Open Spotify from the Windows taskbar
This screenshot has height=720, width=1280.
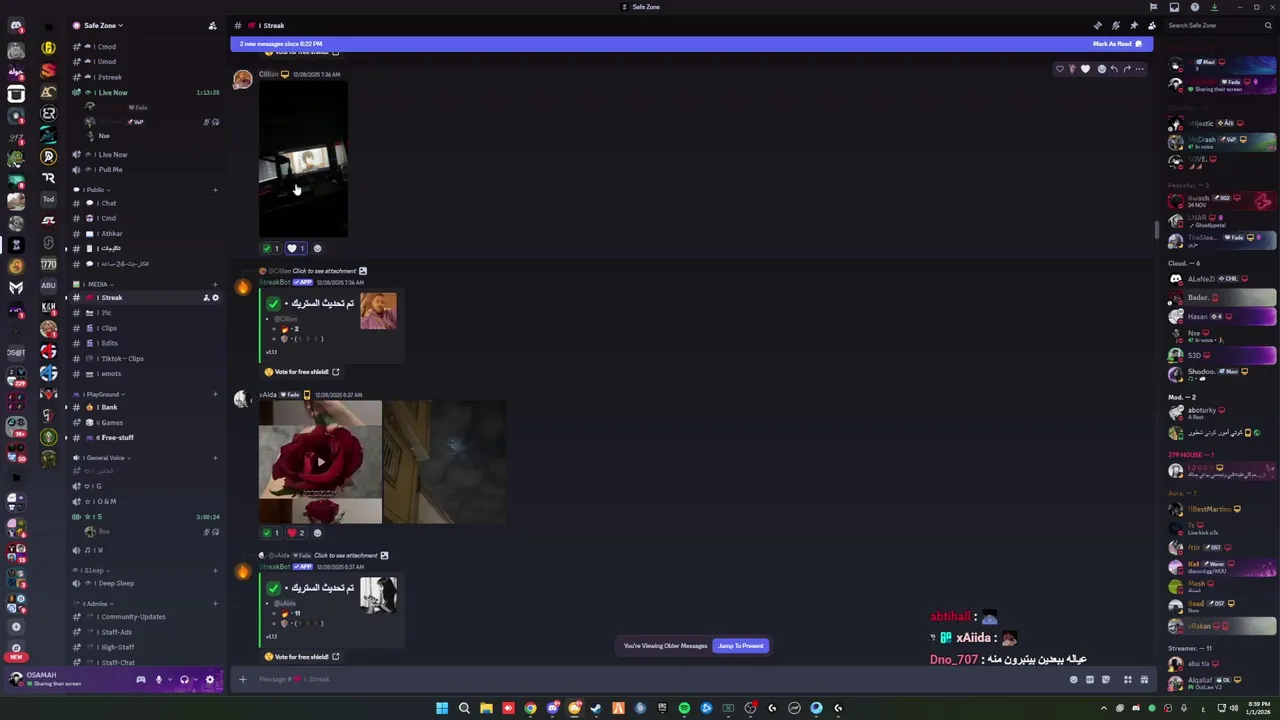tap(684, 708)
